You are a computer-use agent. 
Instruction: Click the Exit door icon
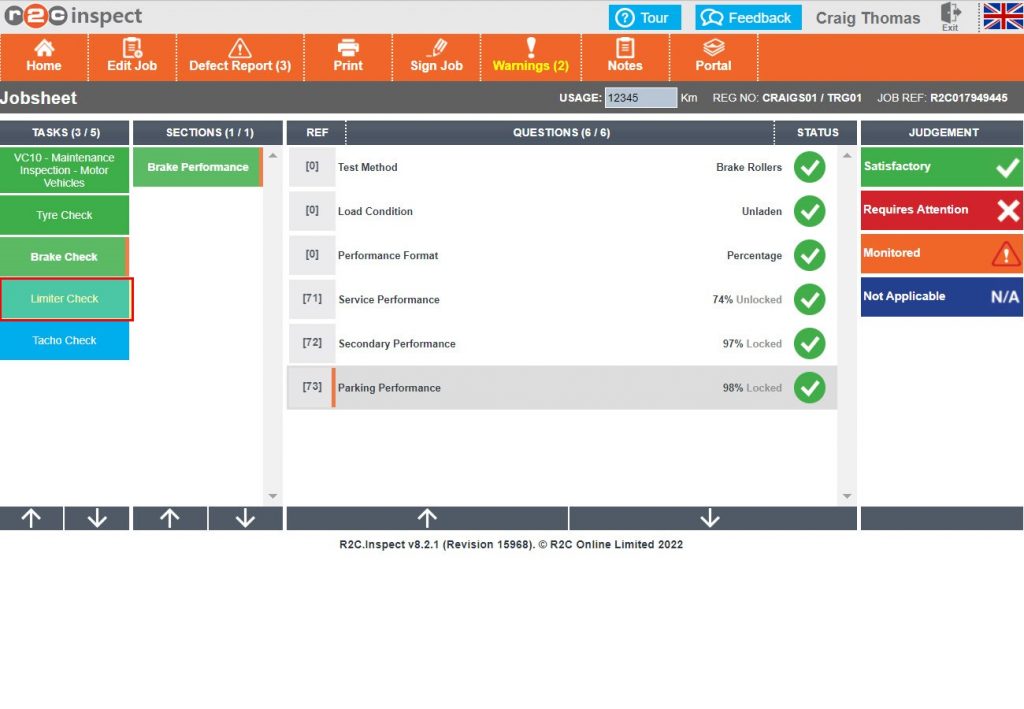[948, 17]
